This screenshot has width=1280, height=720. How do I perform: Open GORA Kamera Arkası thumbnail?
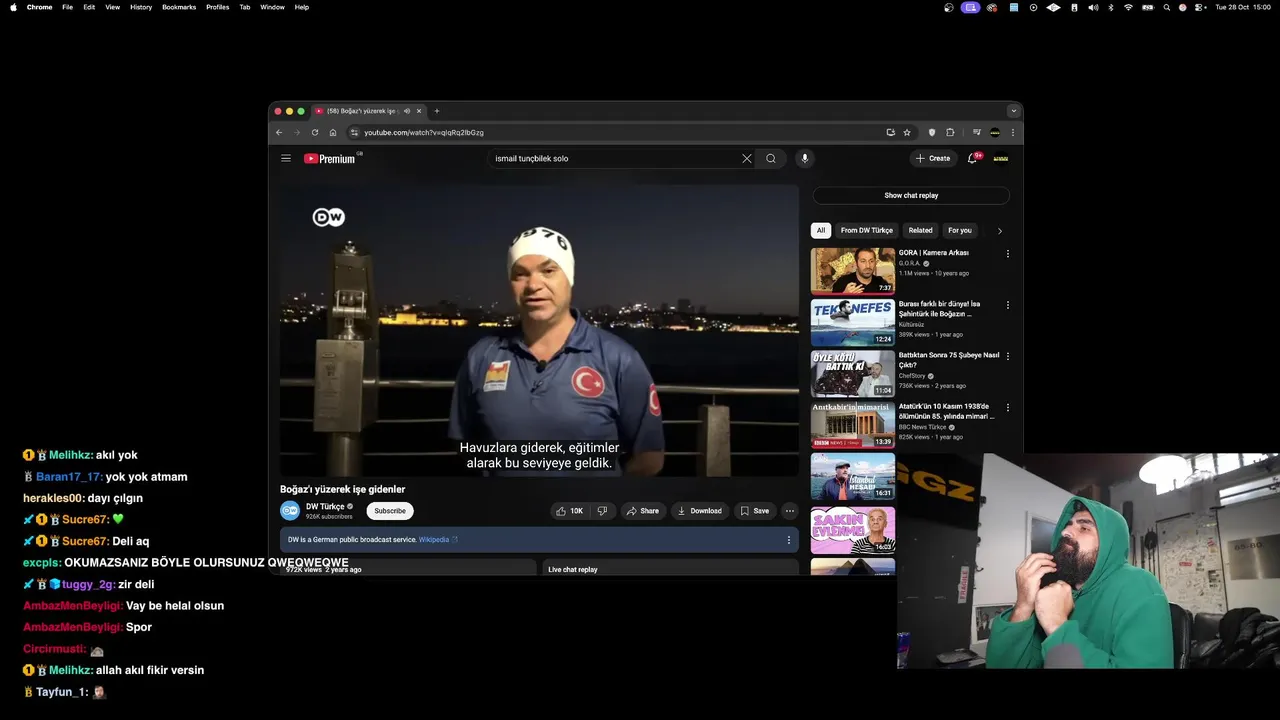pyautogui.click(x=853, y=270)
